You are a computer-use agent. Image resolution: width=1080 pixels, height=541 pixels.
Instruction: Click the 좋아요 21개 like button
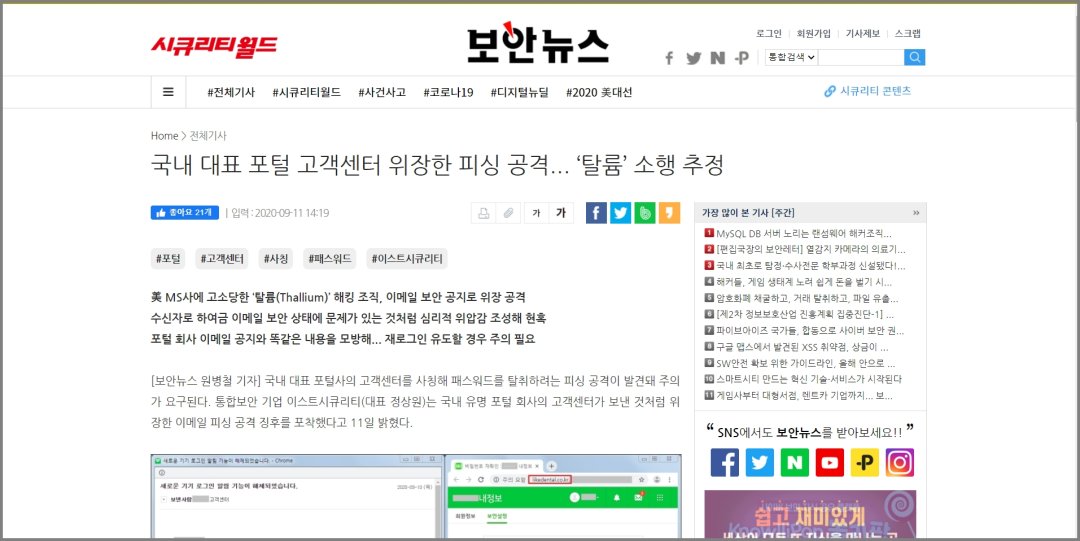coord(185,213)
